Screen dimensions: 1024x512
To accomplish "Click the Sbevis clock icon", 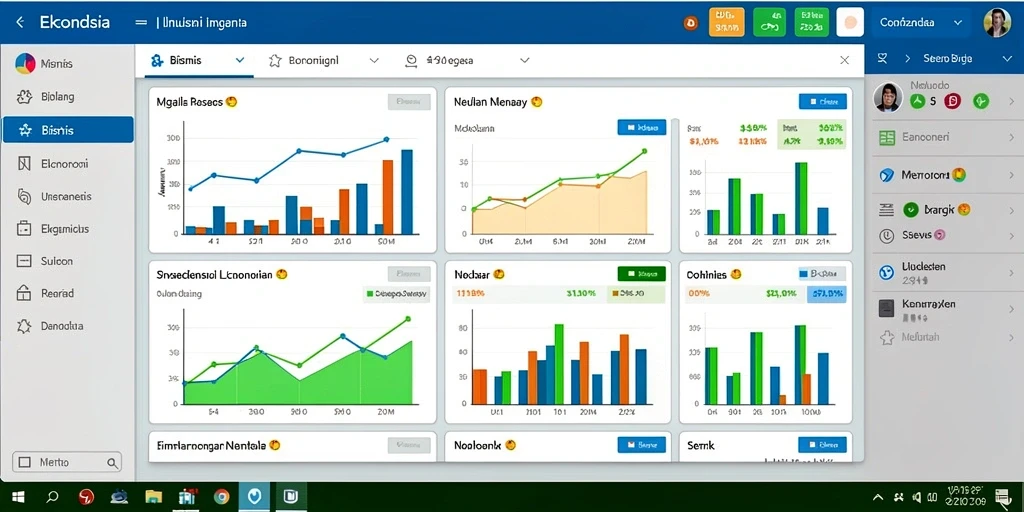I will tap(886, 235).
